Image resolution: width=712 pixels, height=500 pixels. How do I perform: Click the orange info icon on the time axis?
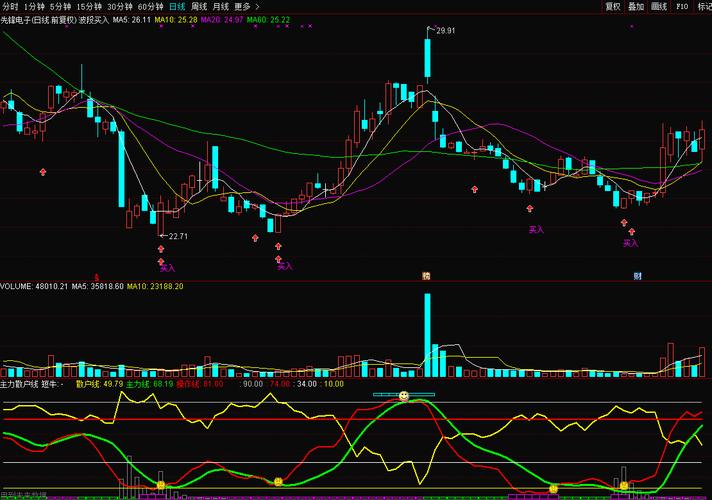(x=426, y=275)
